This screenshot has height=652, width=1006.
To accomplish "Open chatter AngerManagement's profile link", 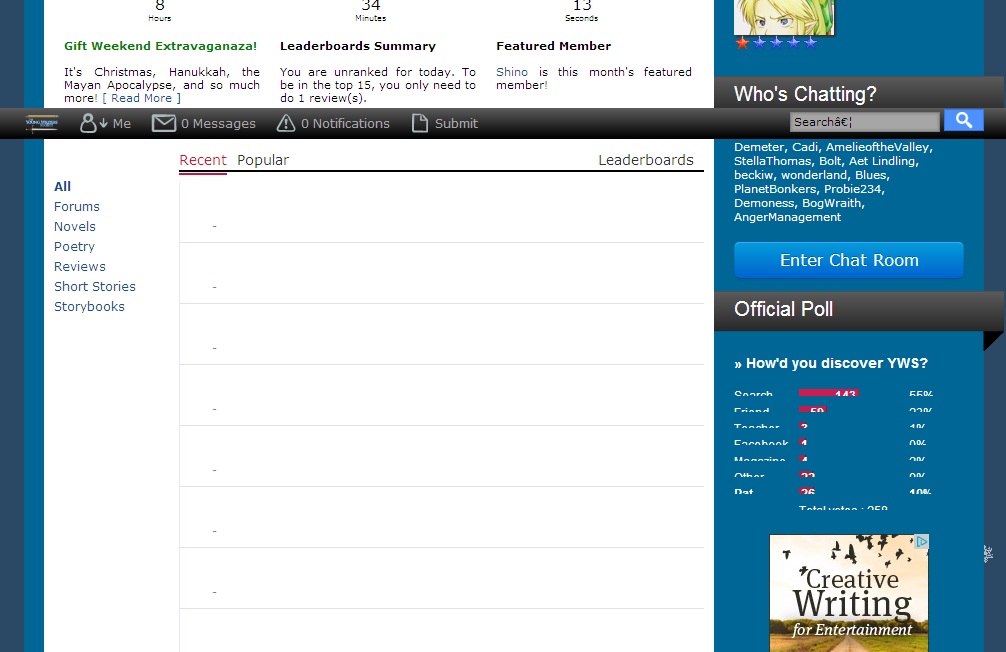I will pyautogui.click(x=787, y=218).
